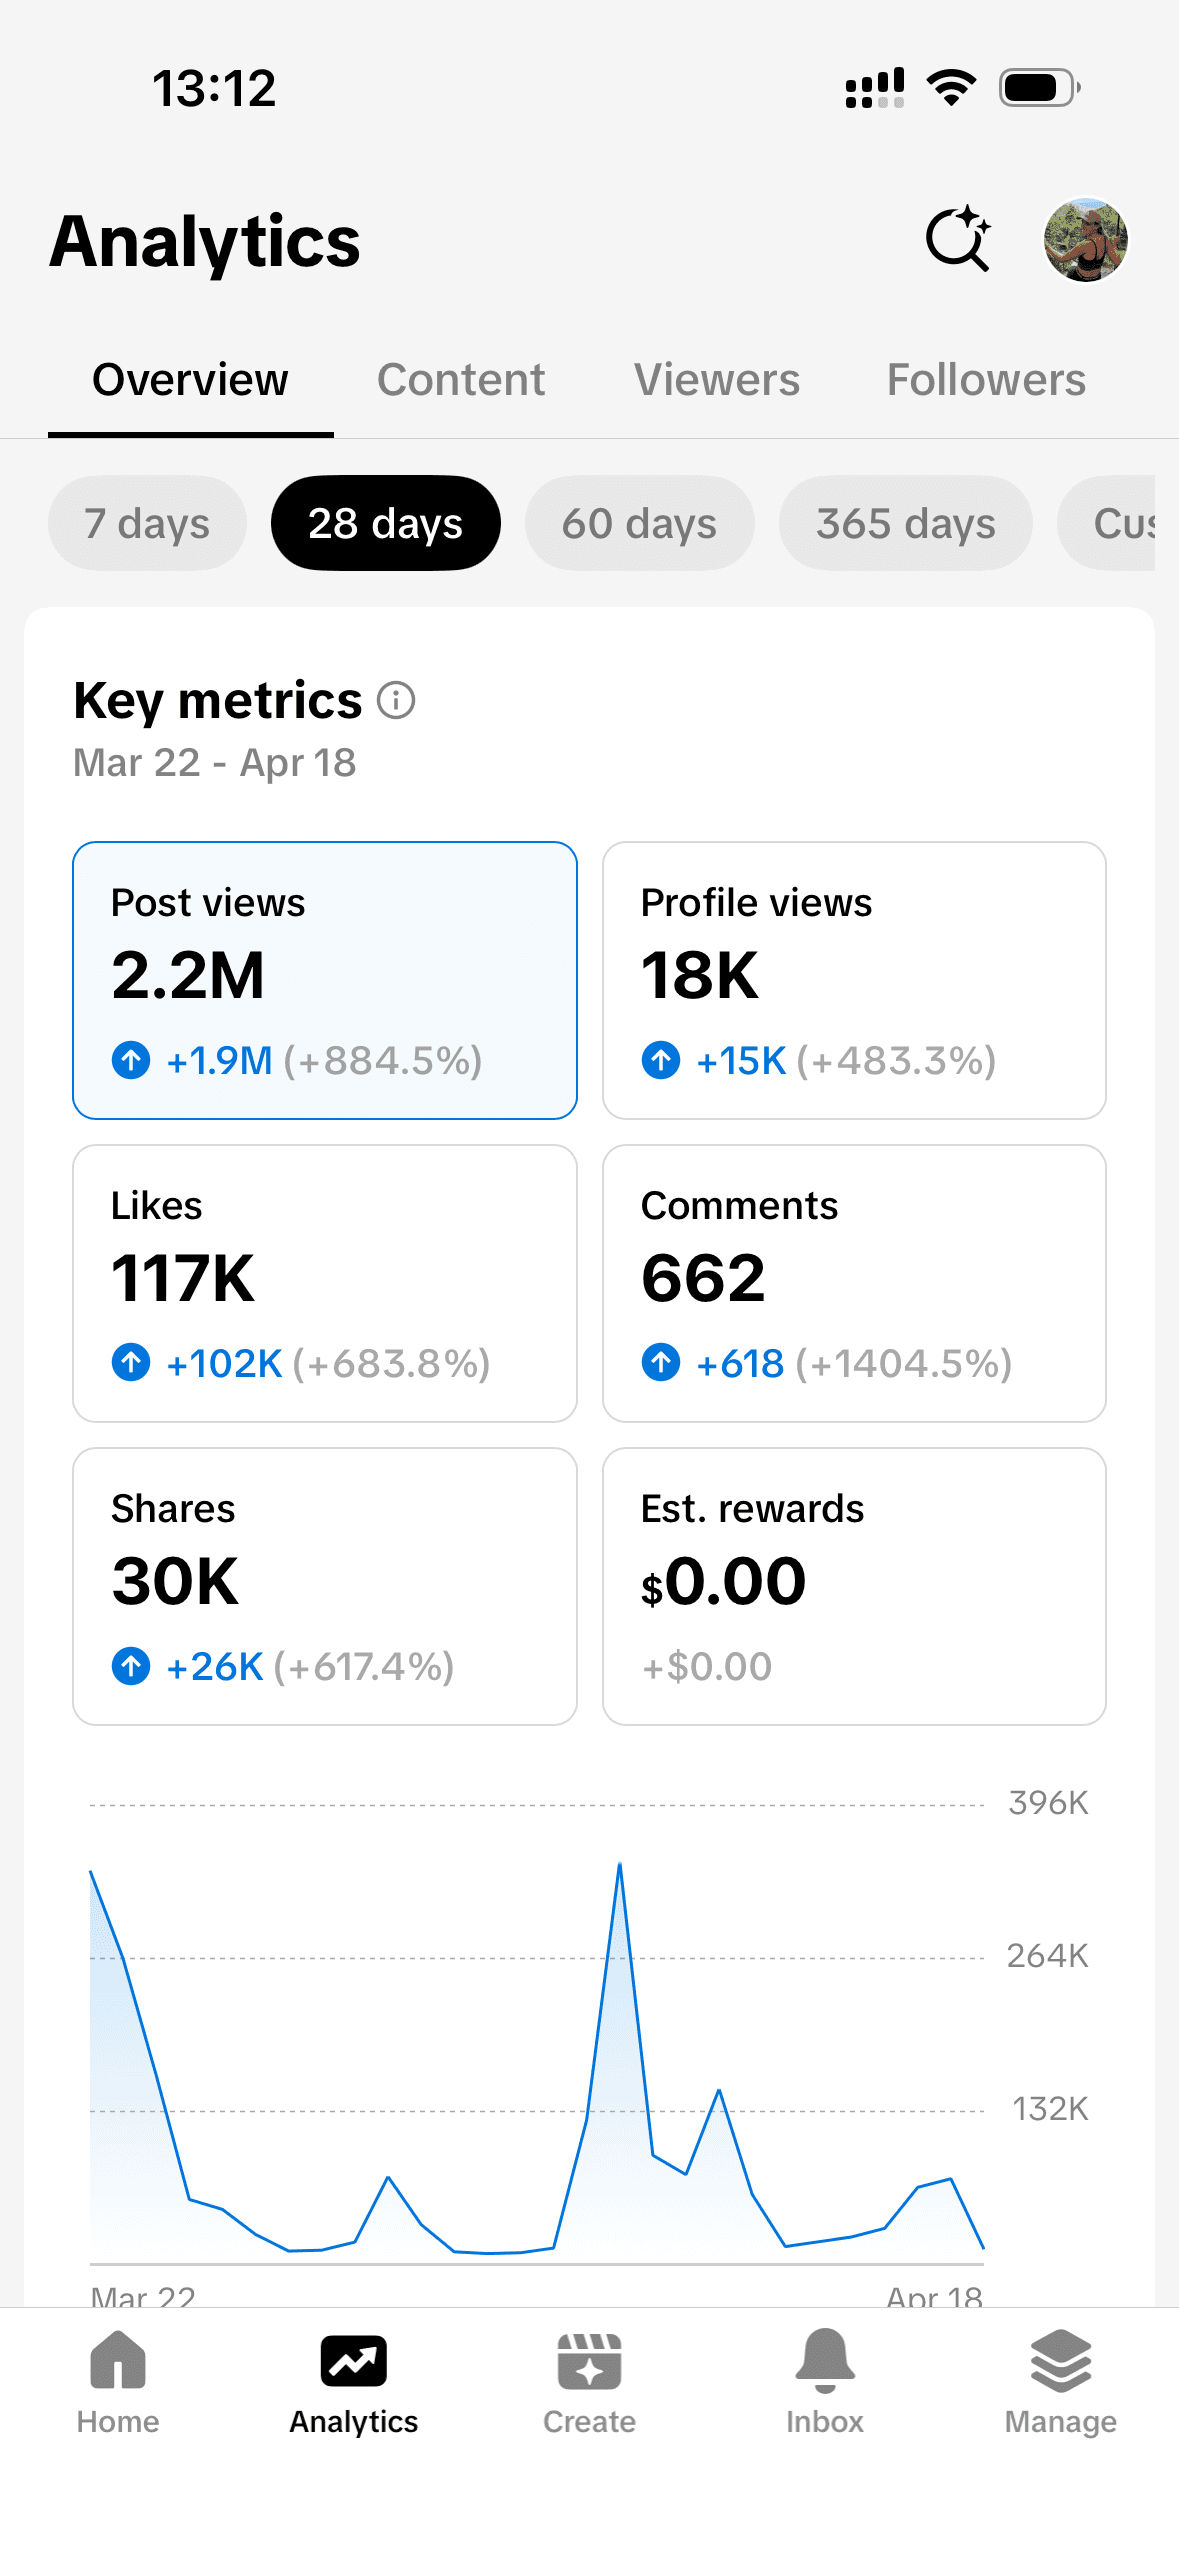Select the Post views metric card
The height and width of the screenshot is (2556, 1179).
(325, 980)
